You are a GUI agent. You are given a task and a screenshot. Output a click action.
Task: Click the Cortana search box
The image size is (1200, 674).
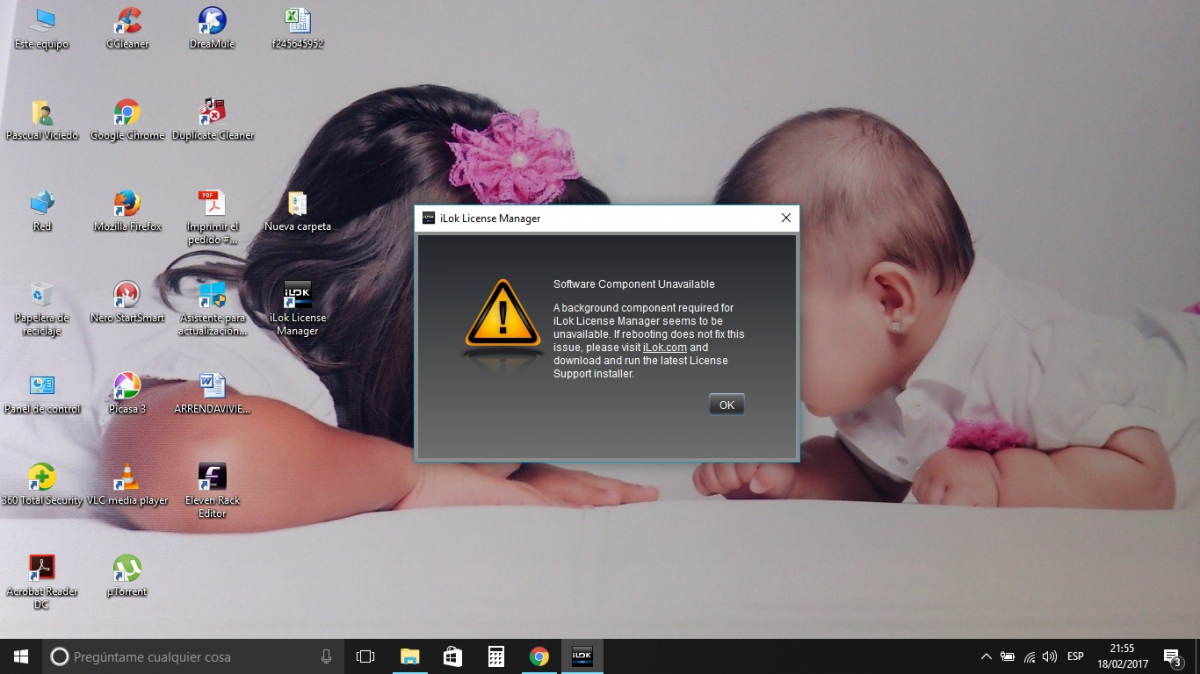(x=190, y=656)
